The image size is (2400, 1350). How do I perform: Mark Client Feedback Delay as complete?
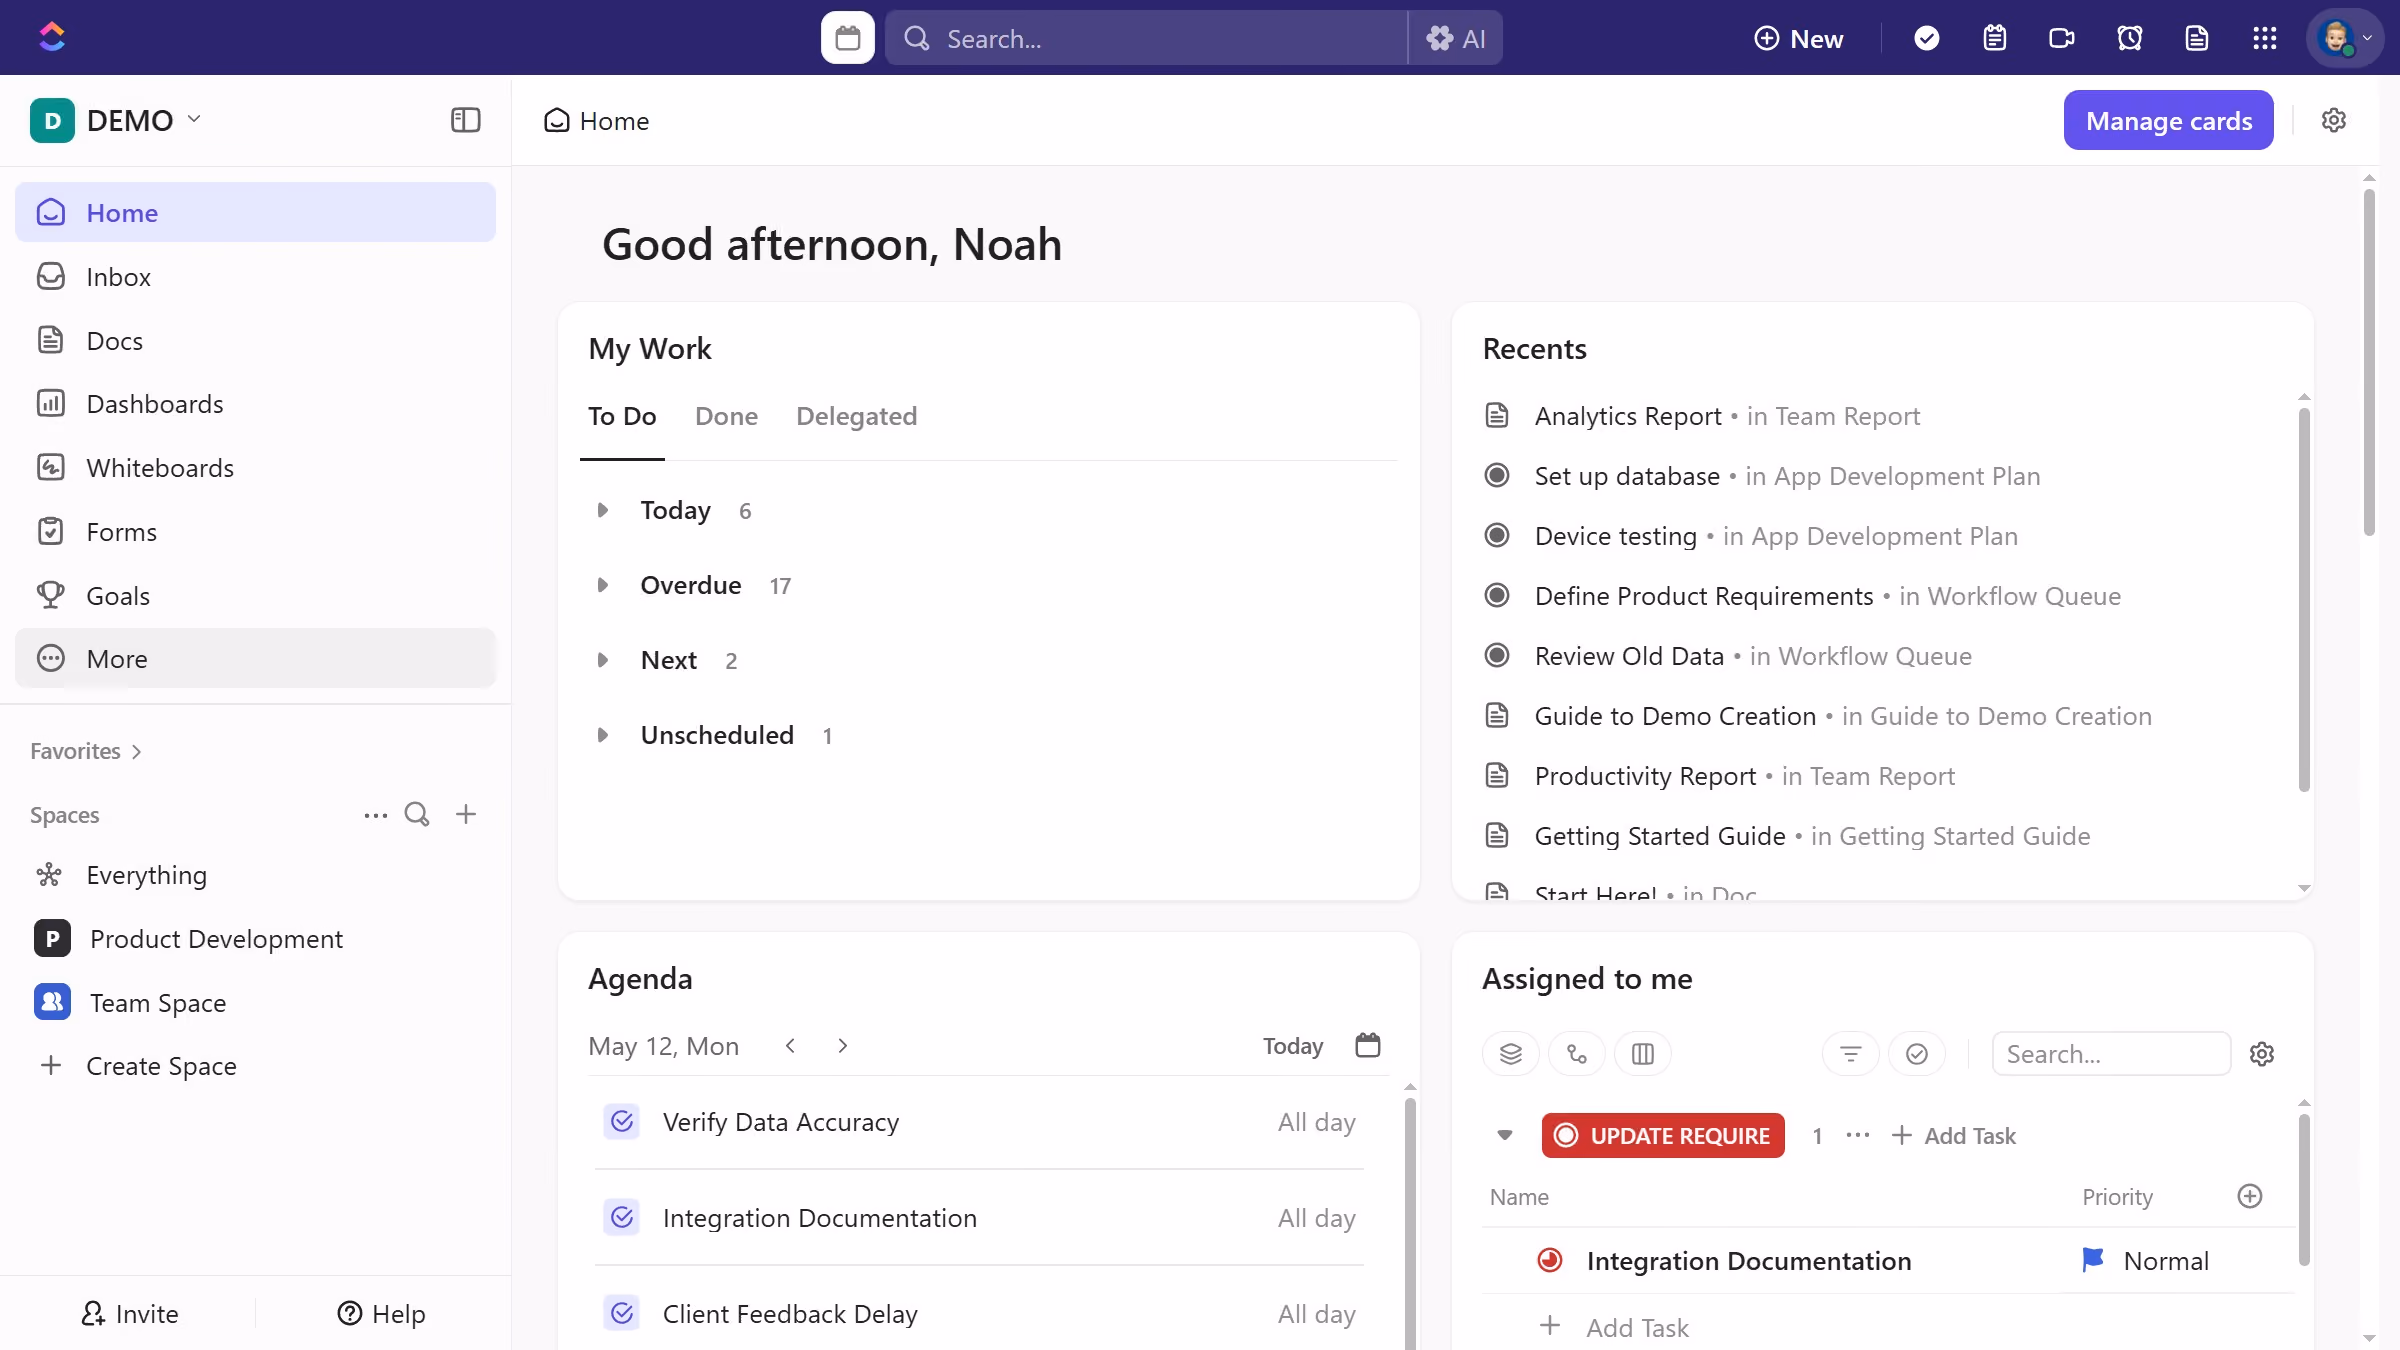622,1313
